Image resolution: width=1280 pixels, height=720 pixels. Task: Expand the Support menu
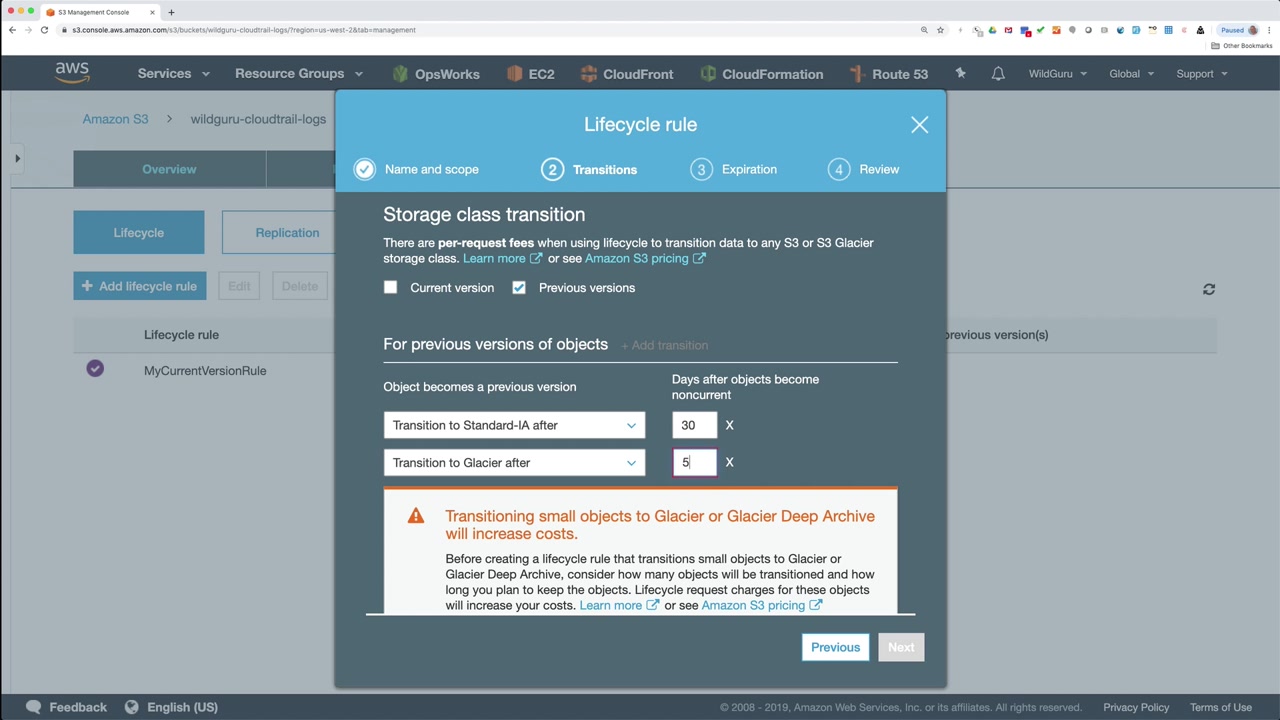coord(1202,74)
